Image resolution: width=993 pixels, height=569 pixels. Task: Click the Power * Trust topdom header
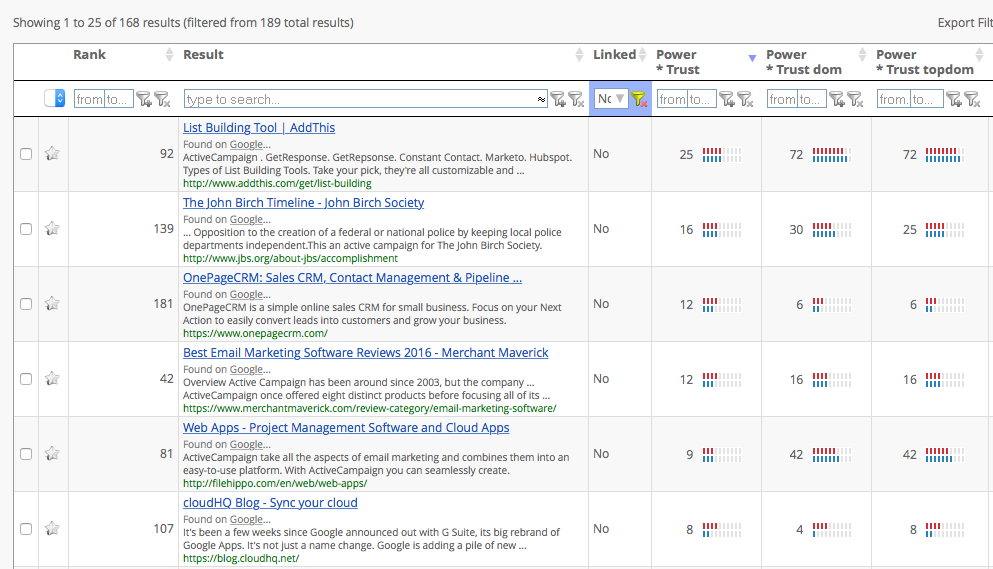pos(925,62)
